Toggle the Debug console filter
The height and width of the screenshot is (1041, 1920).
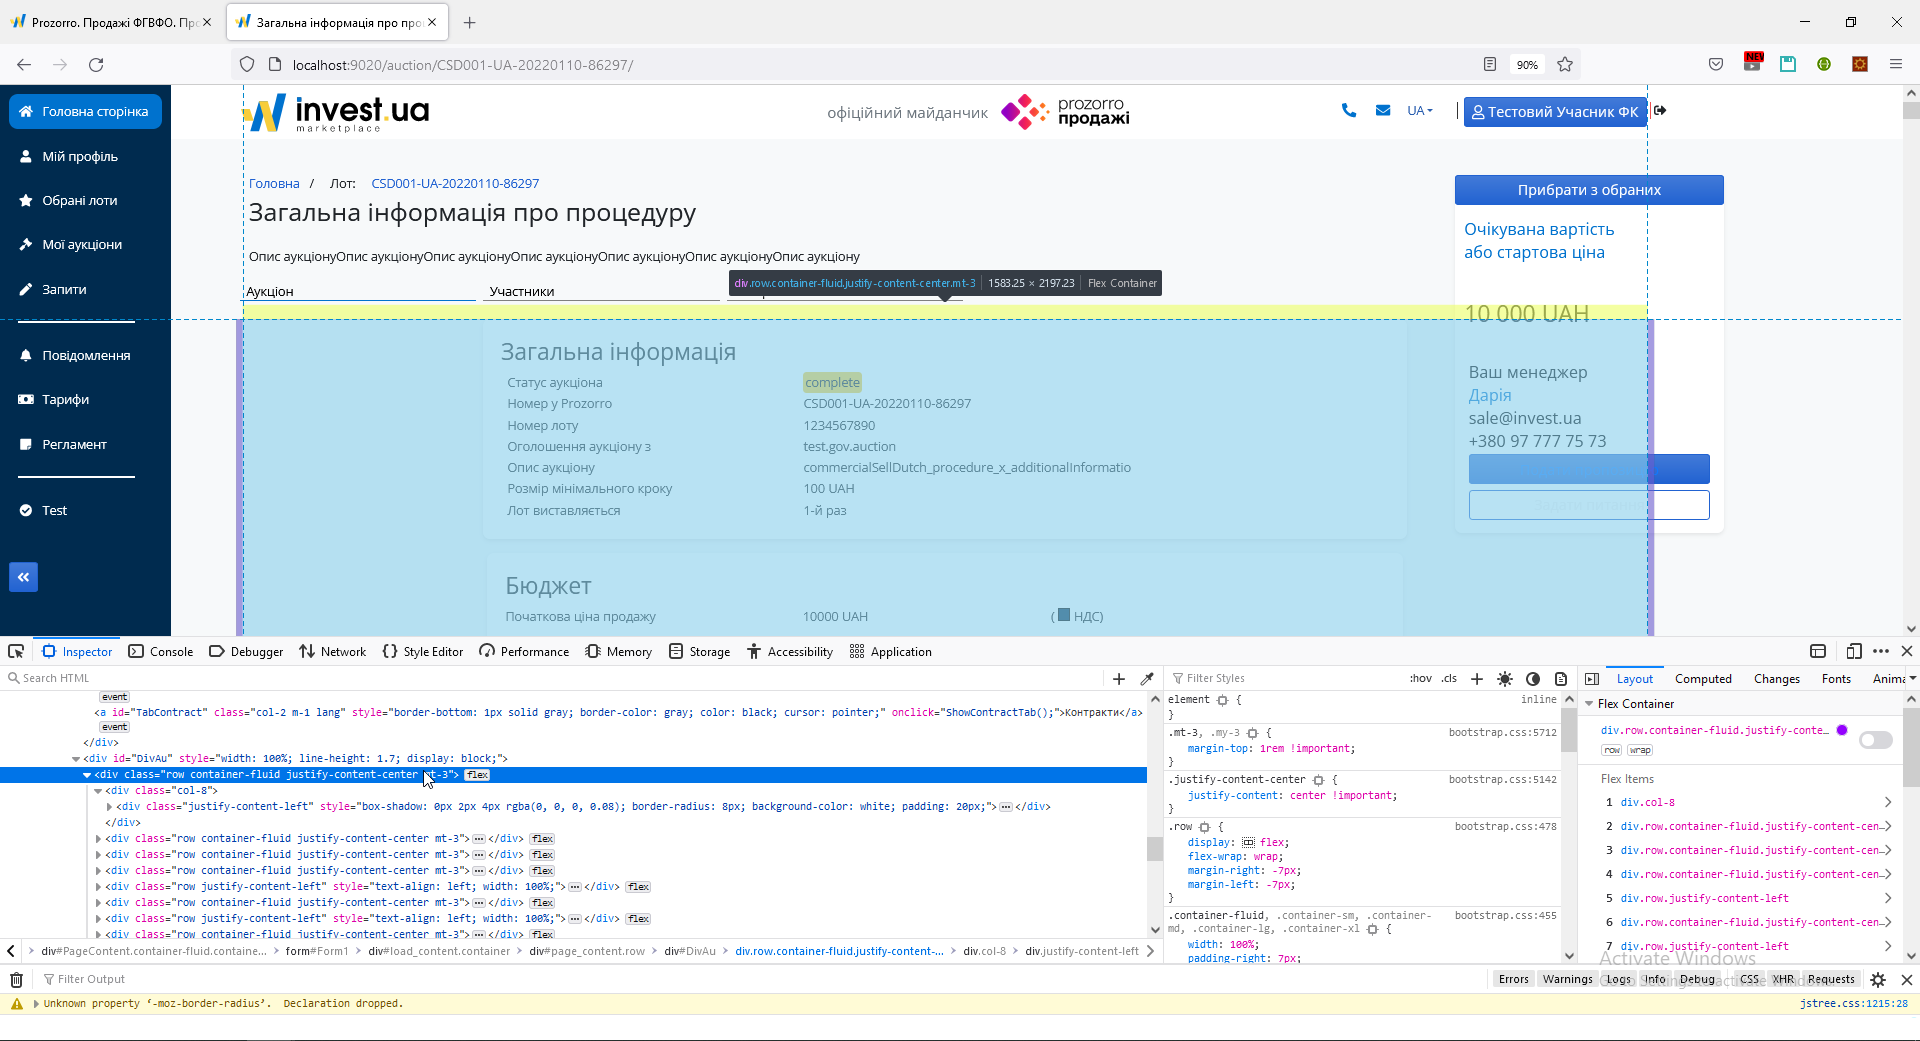(1697, 980)
